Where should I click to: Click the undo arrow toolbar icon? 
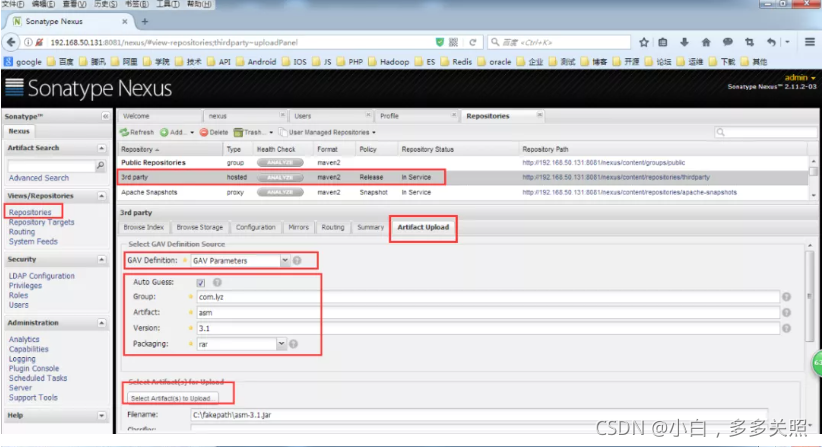(x=771, y=42)
